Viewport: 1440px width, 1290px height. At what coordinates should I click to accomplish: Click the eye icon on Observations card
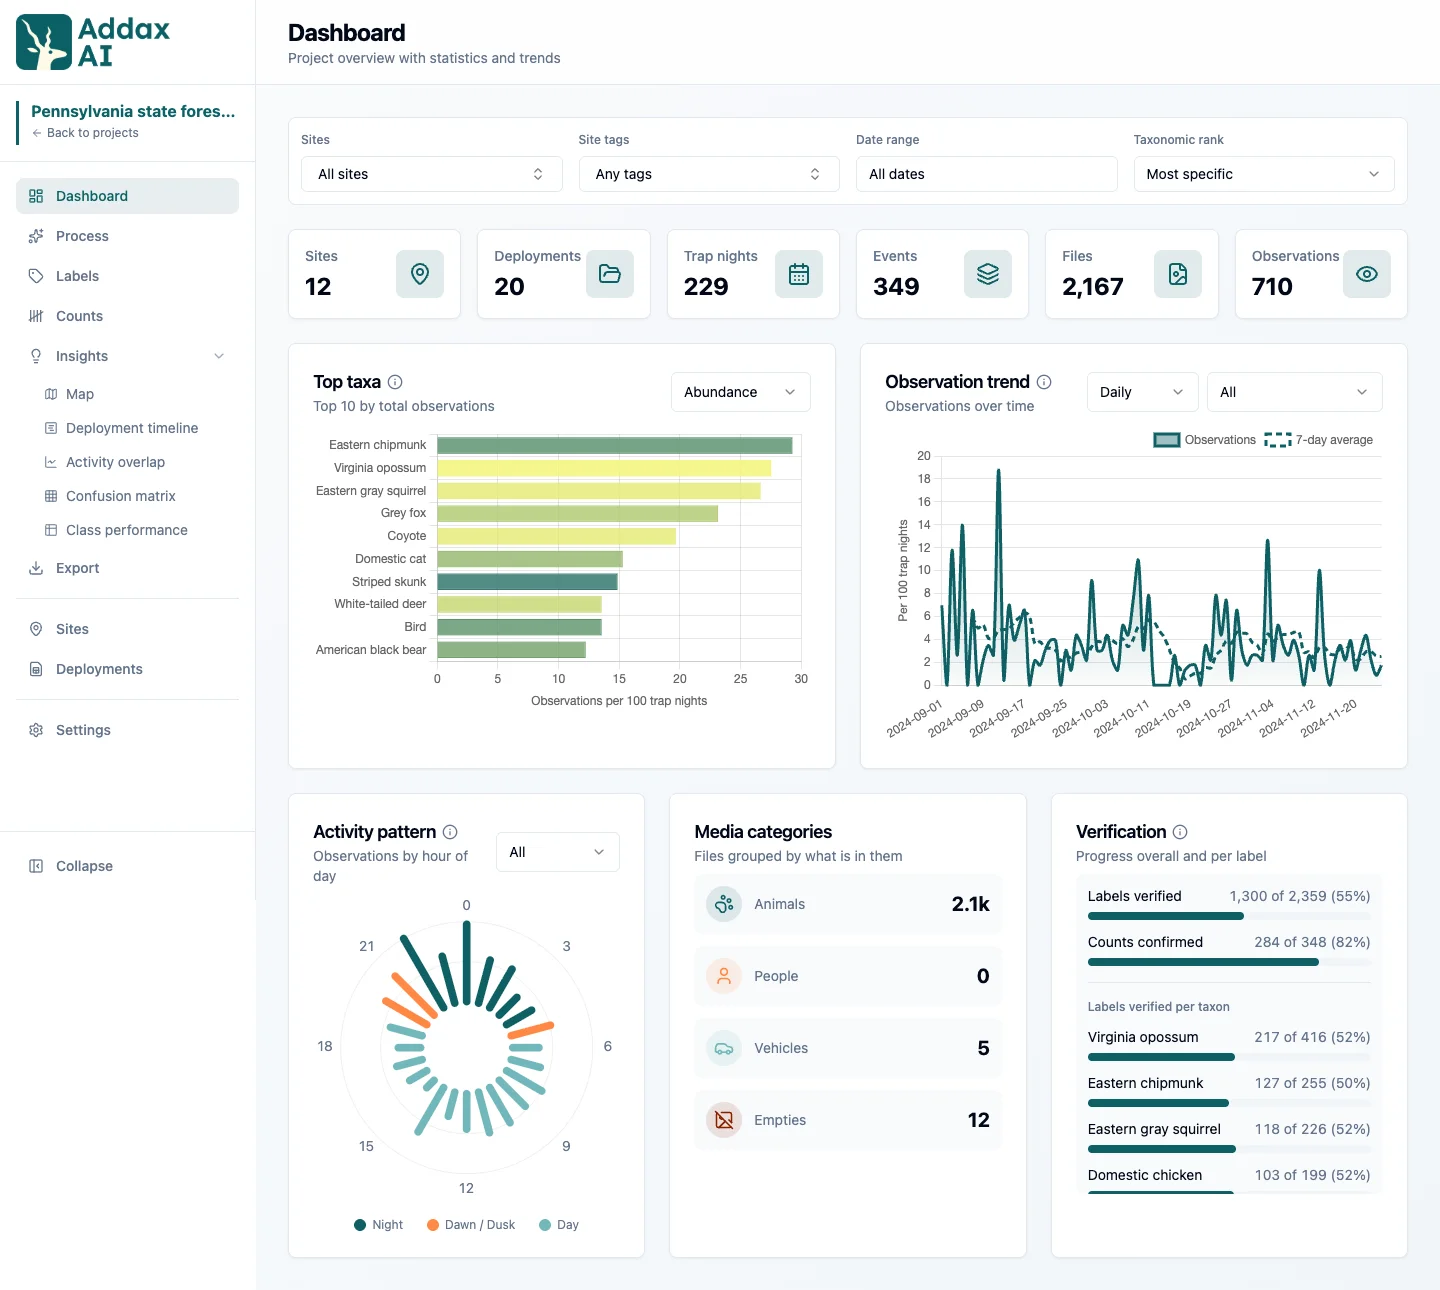tap(1367, 274)
